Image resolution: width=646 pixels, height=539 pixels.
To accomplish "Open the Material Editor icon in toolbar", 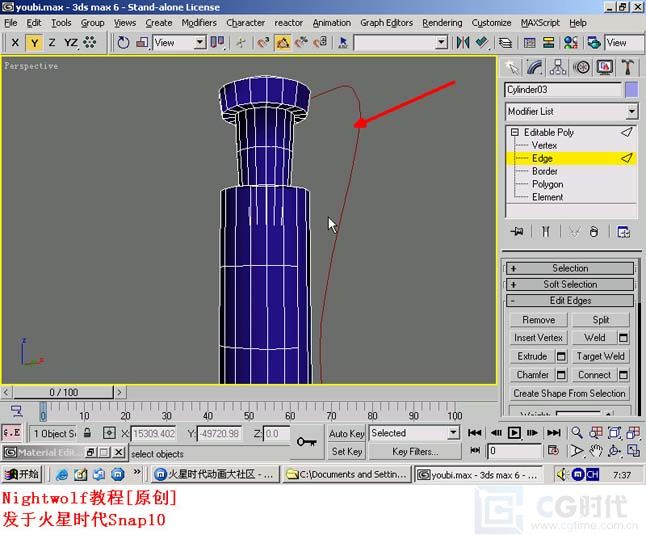I will point(571,42).
